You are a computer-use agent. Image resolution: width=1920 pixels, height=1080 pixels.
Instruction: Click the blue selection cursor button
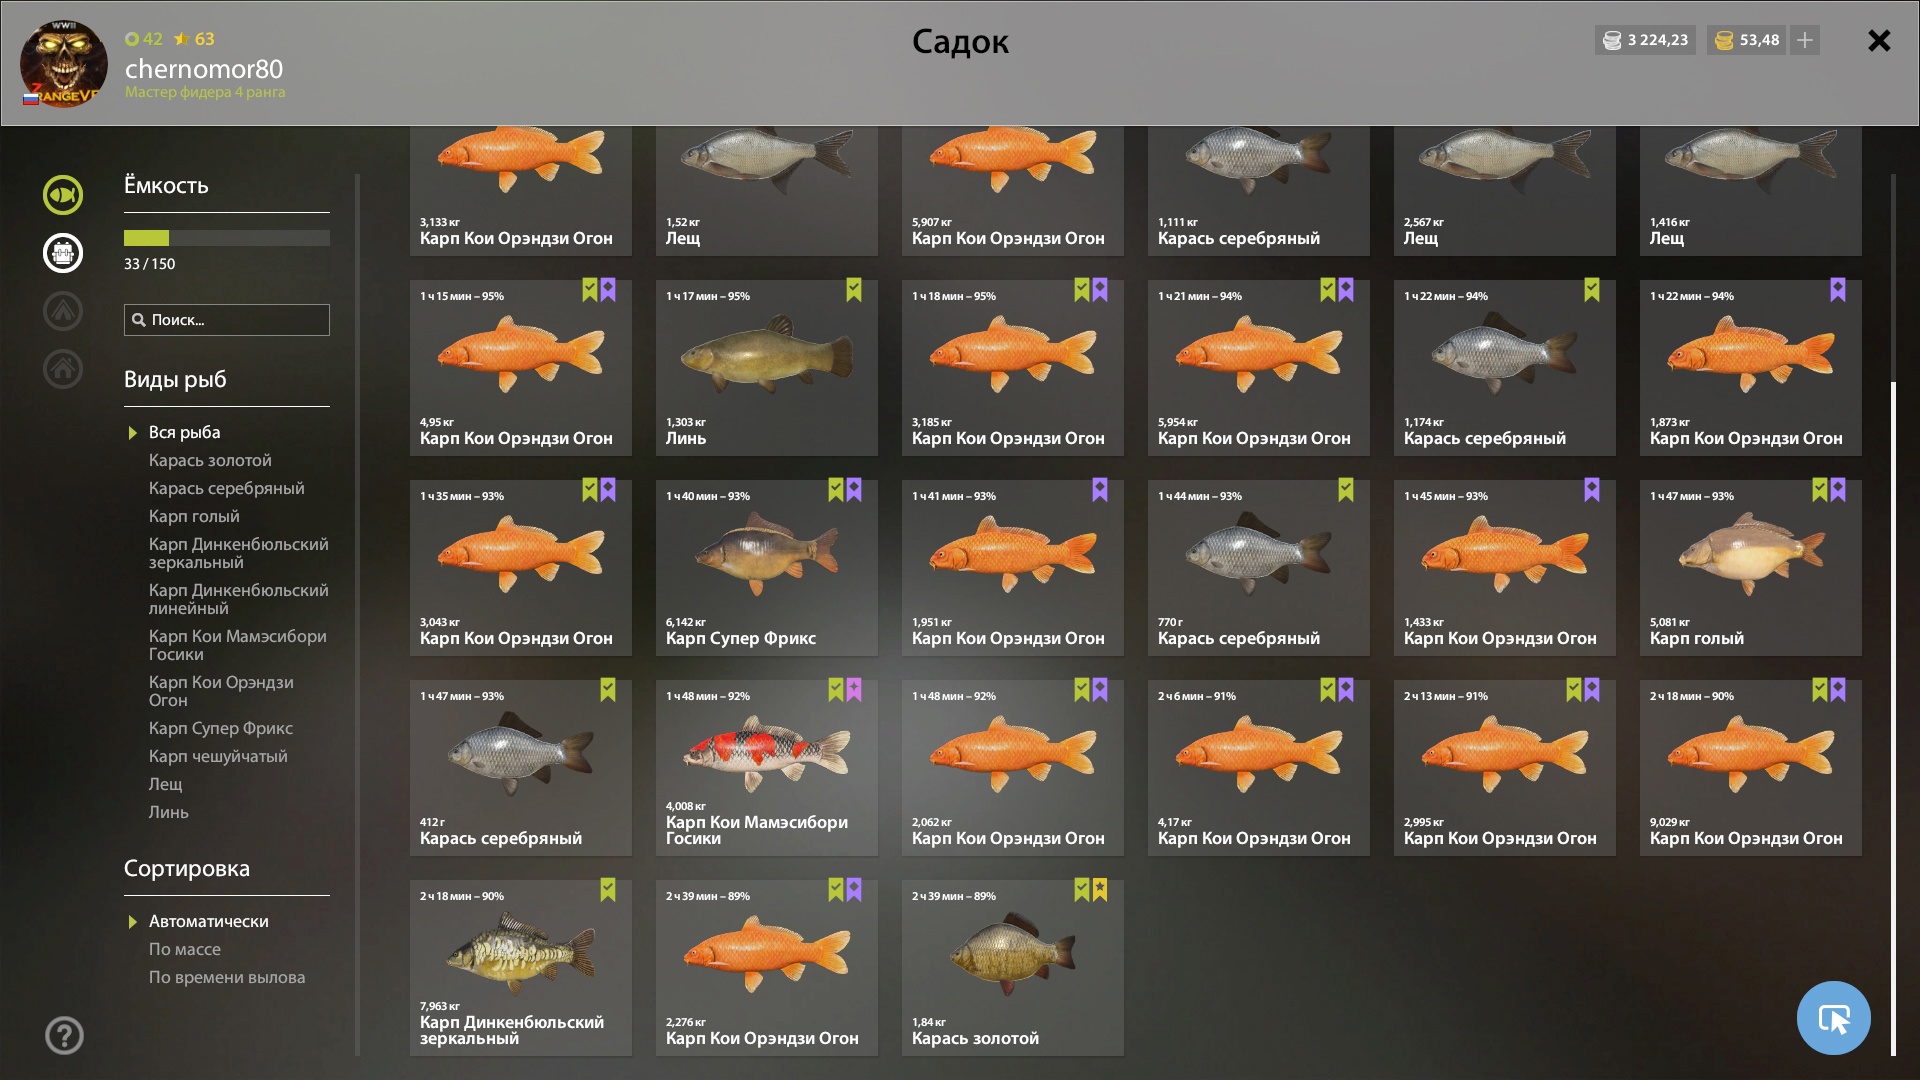(1833, 1018)
